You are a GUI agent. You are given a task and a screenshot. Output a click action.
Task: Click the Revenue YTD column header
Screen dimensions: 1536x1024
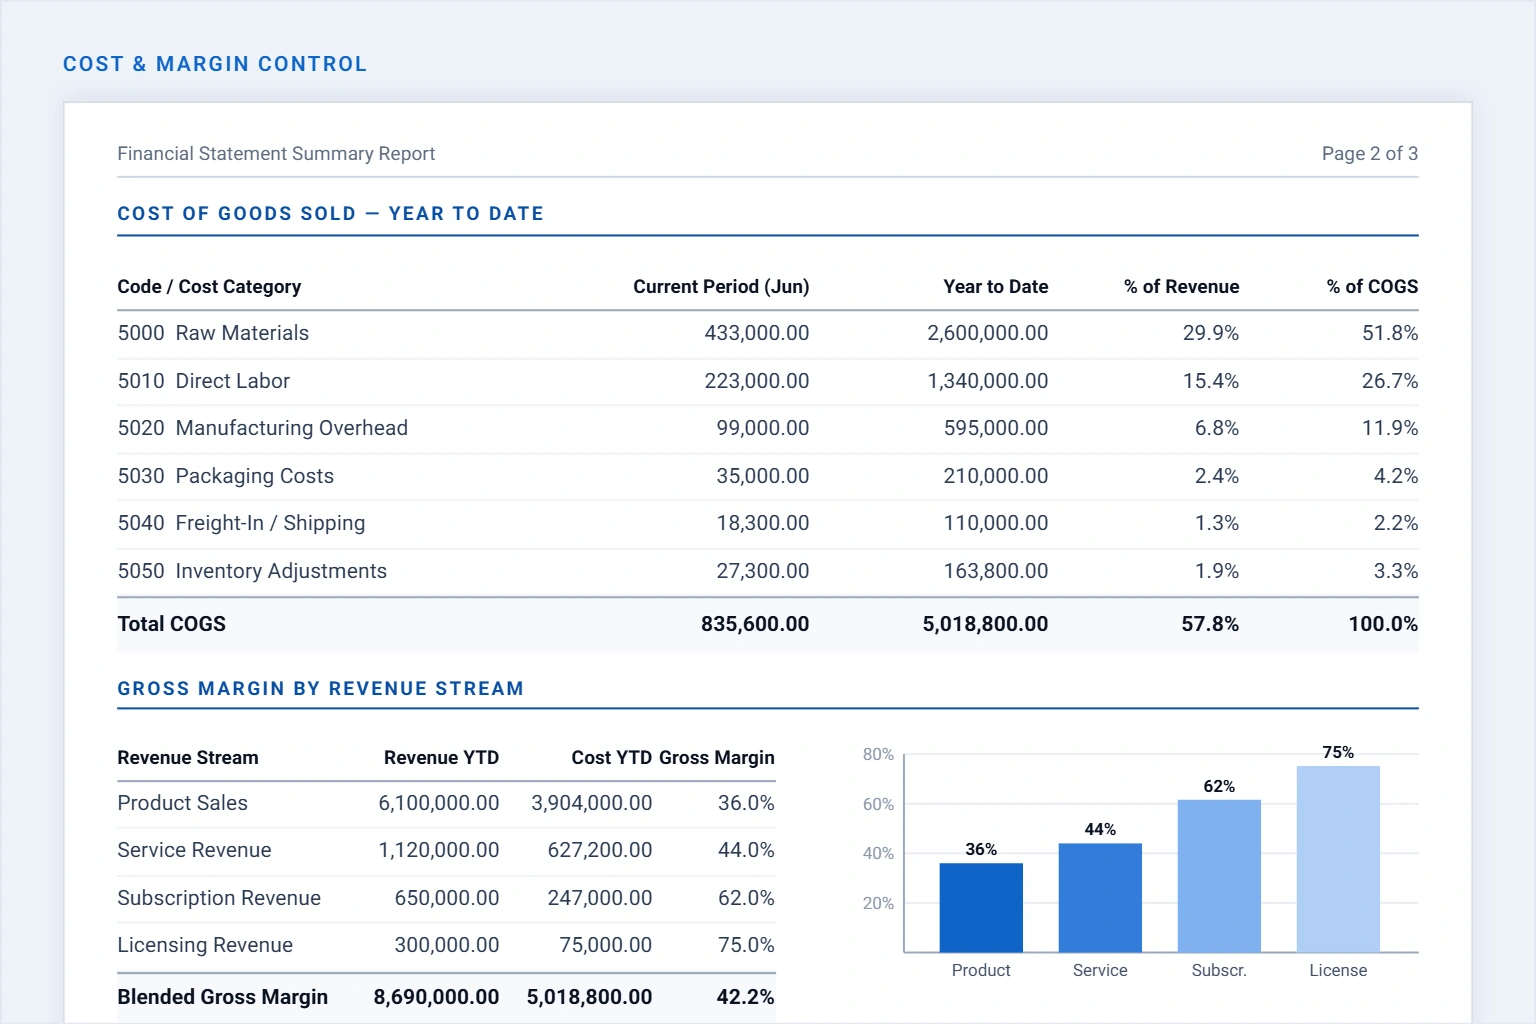pyautogui.click(x=441, y=758)
